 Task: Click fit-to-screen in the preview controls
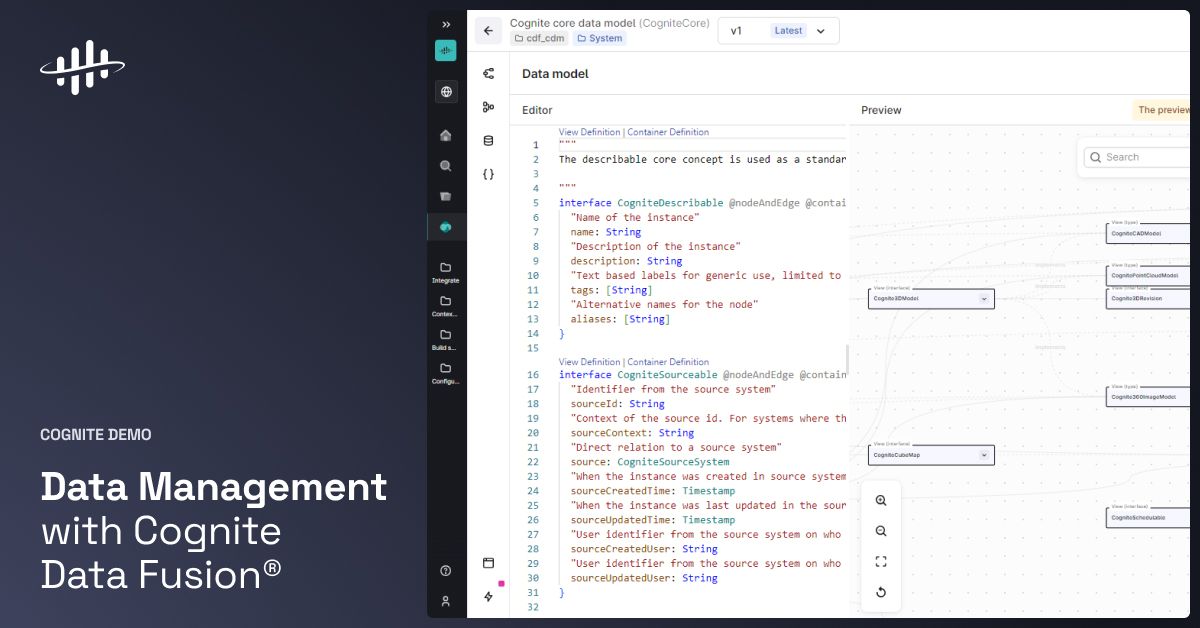(x=881, y=561)
